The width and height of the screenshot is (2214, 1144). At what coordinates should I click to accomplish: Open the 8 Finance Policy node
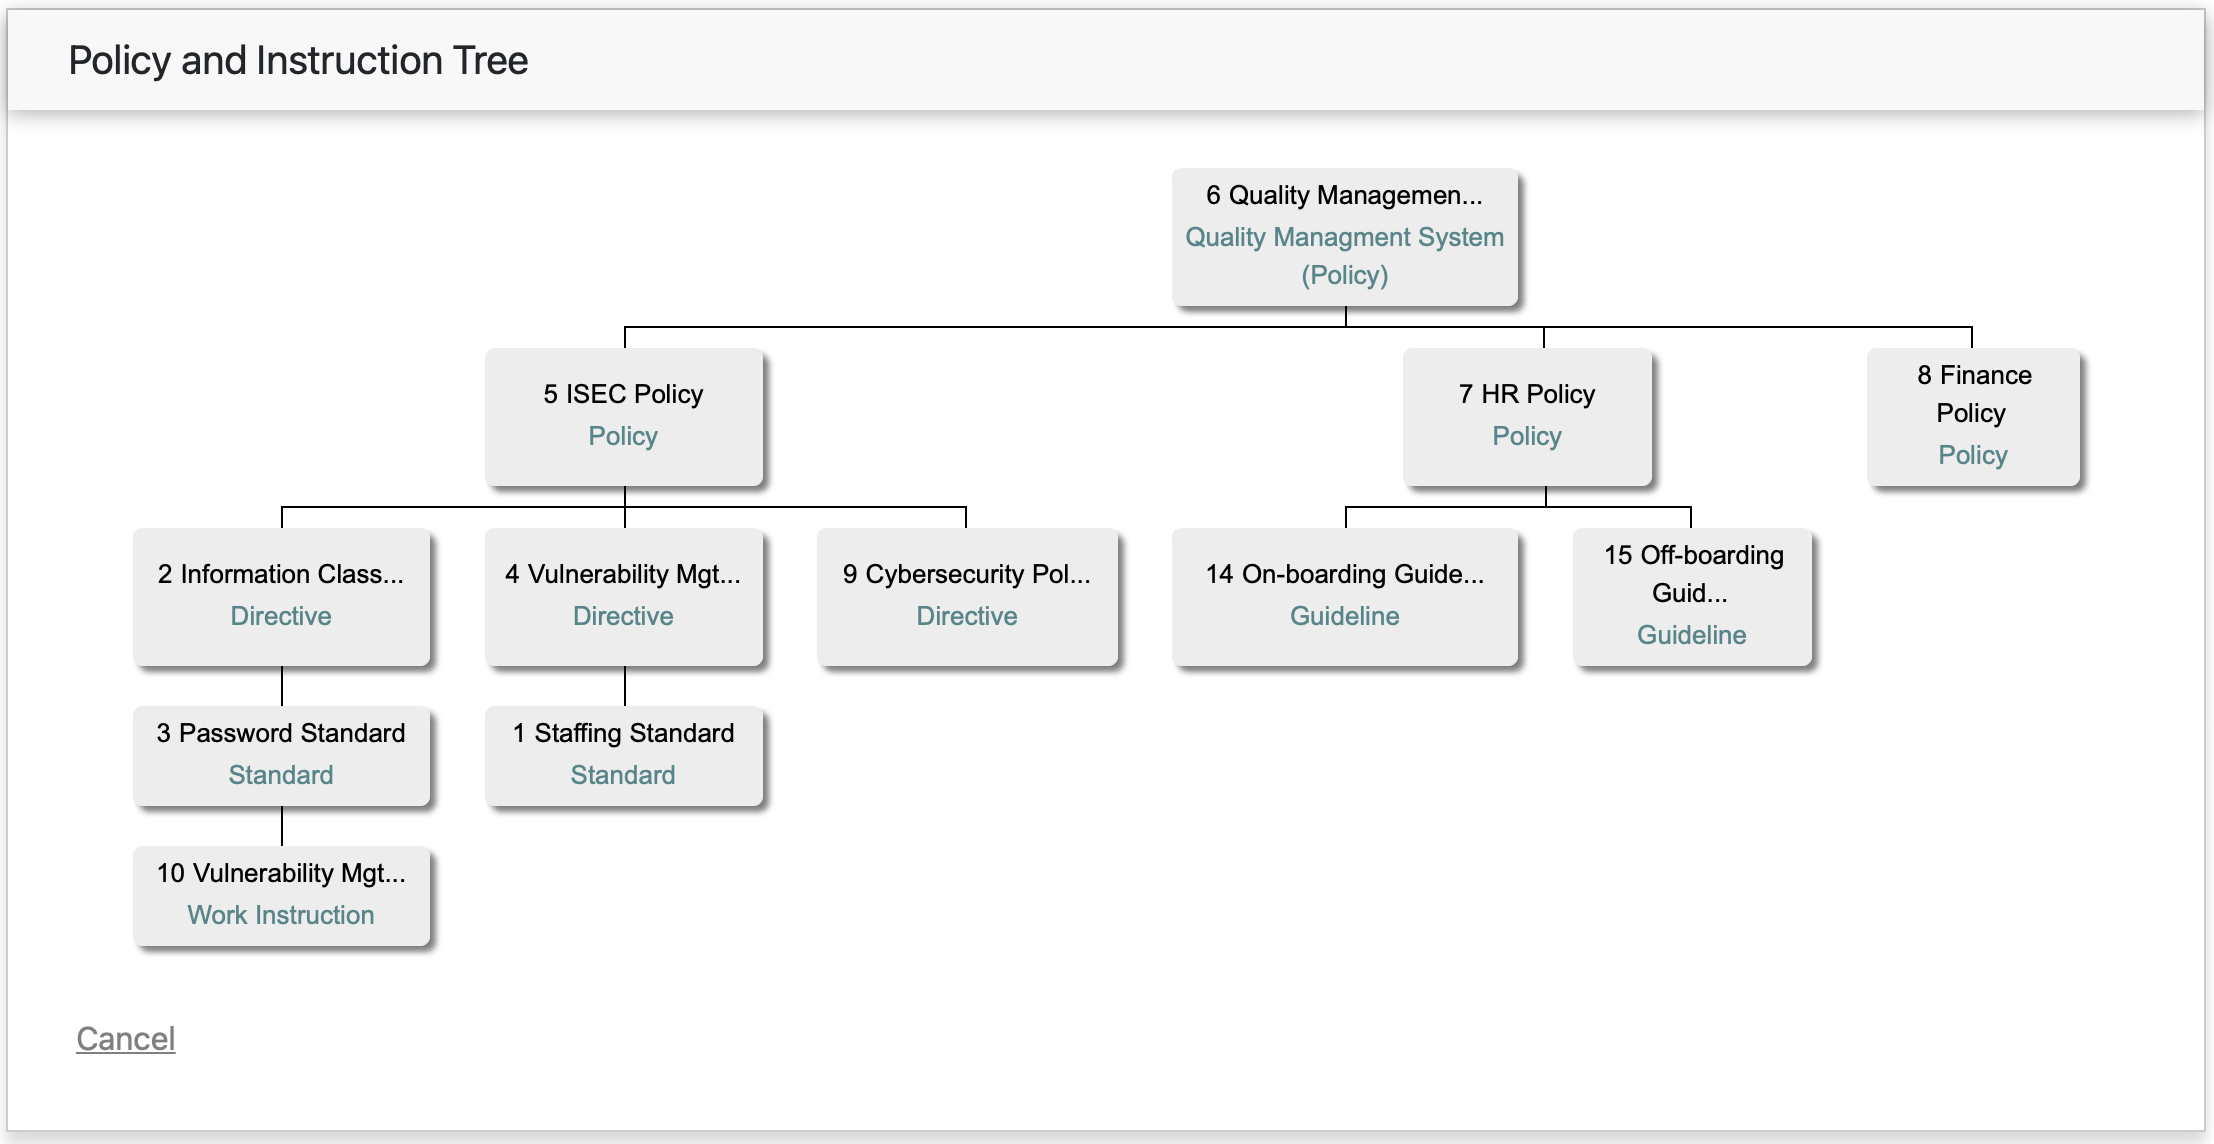tap(1973, 394)
